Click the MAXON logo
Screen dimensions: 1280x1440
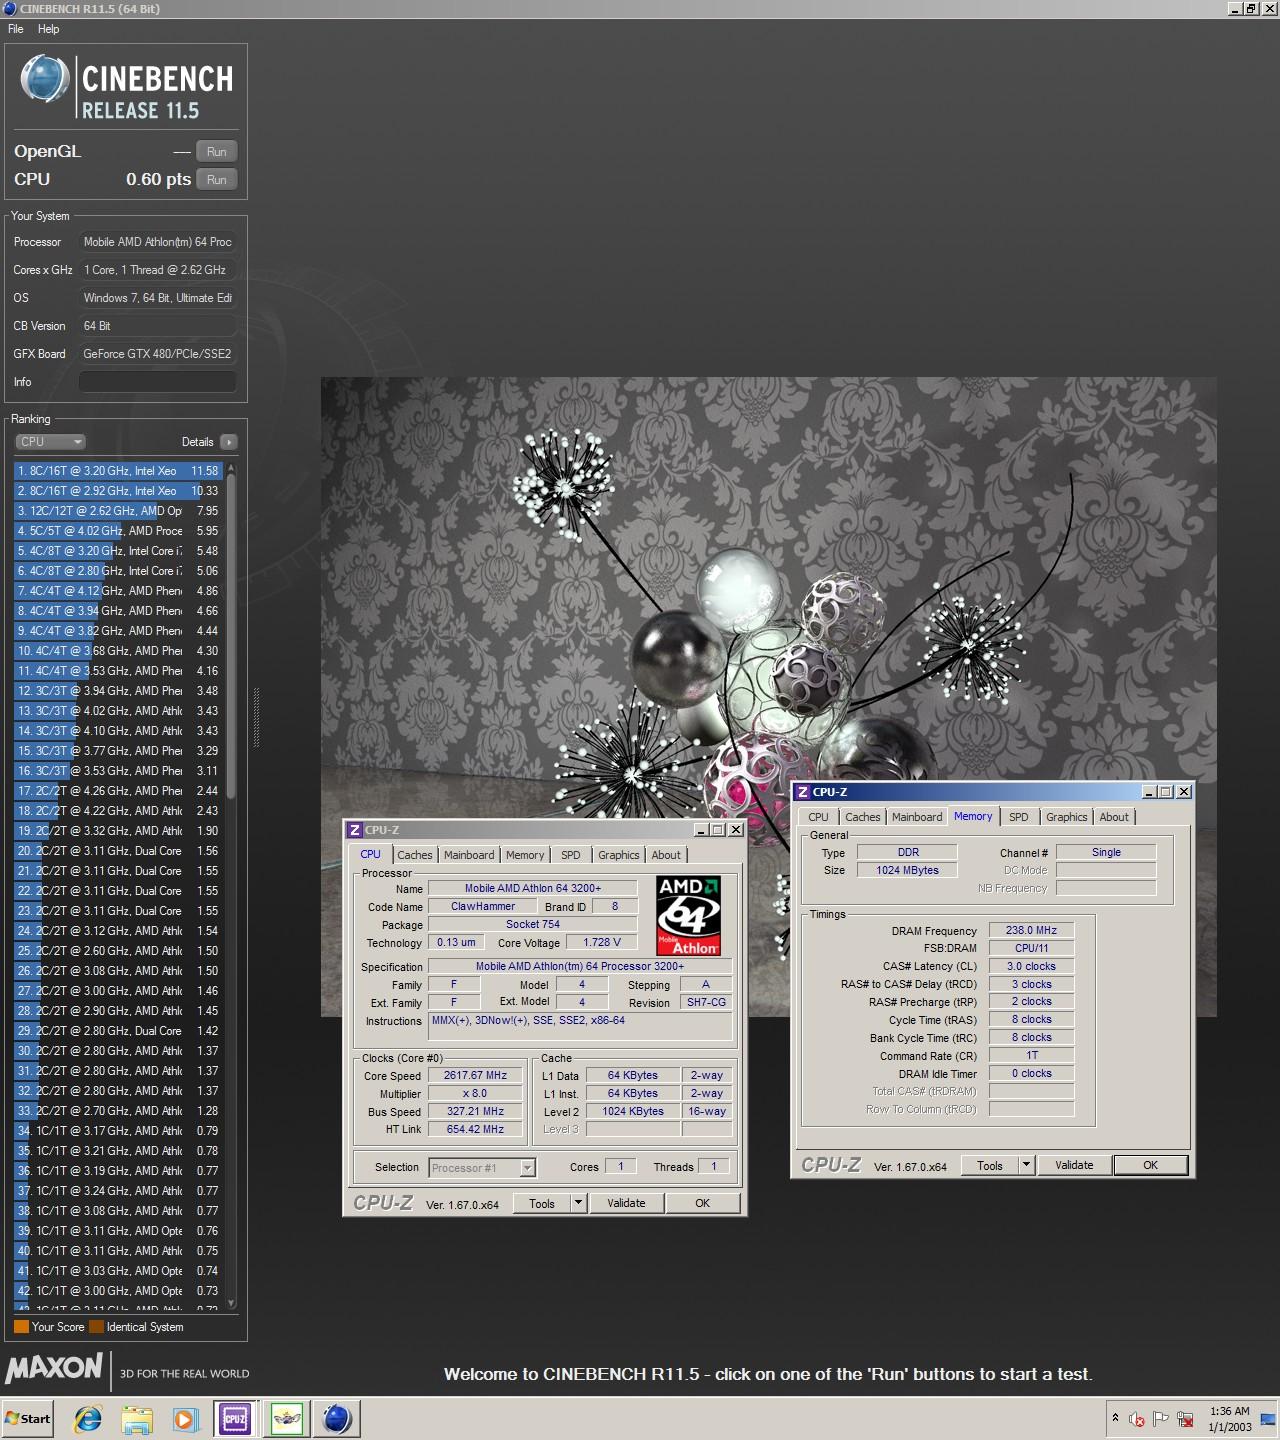[54, 1368]
